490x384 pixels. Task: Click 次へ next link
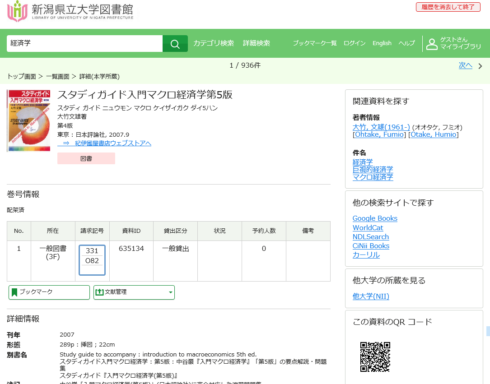coord(465,66)
